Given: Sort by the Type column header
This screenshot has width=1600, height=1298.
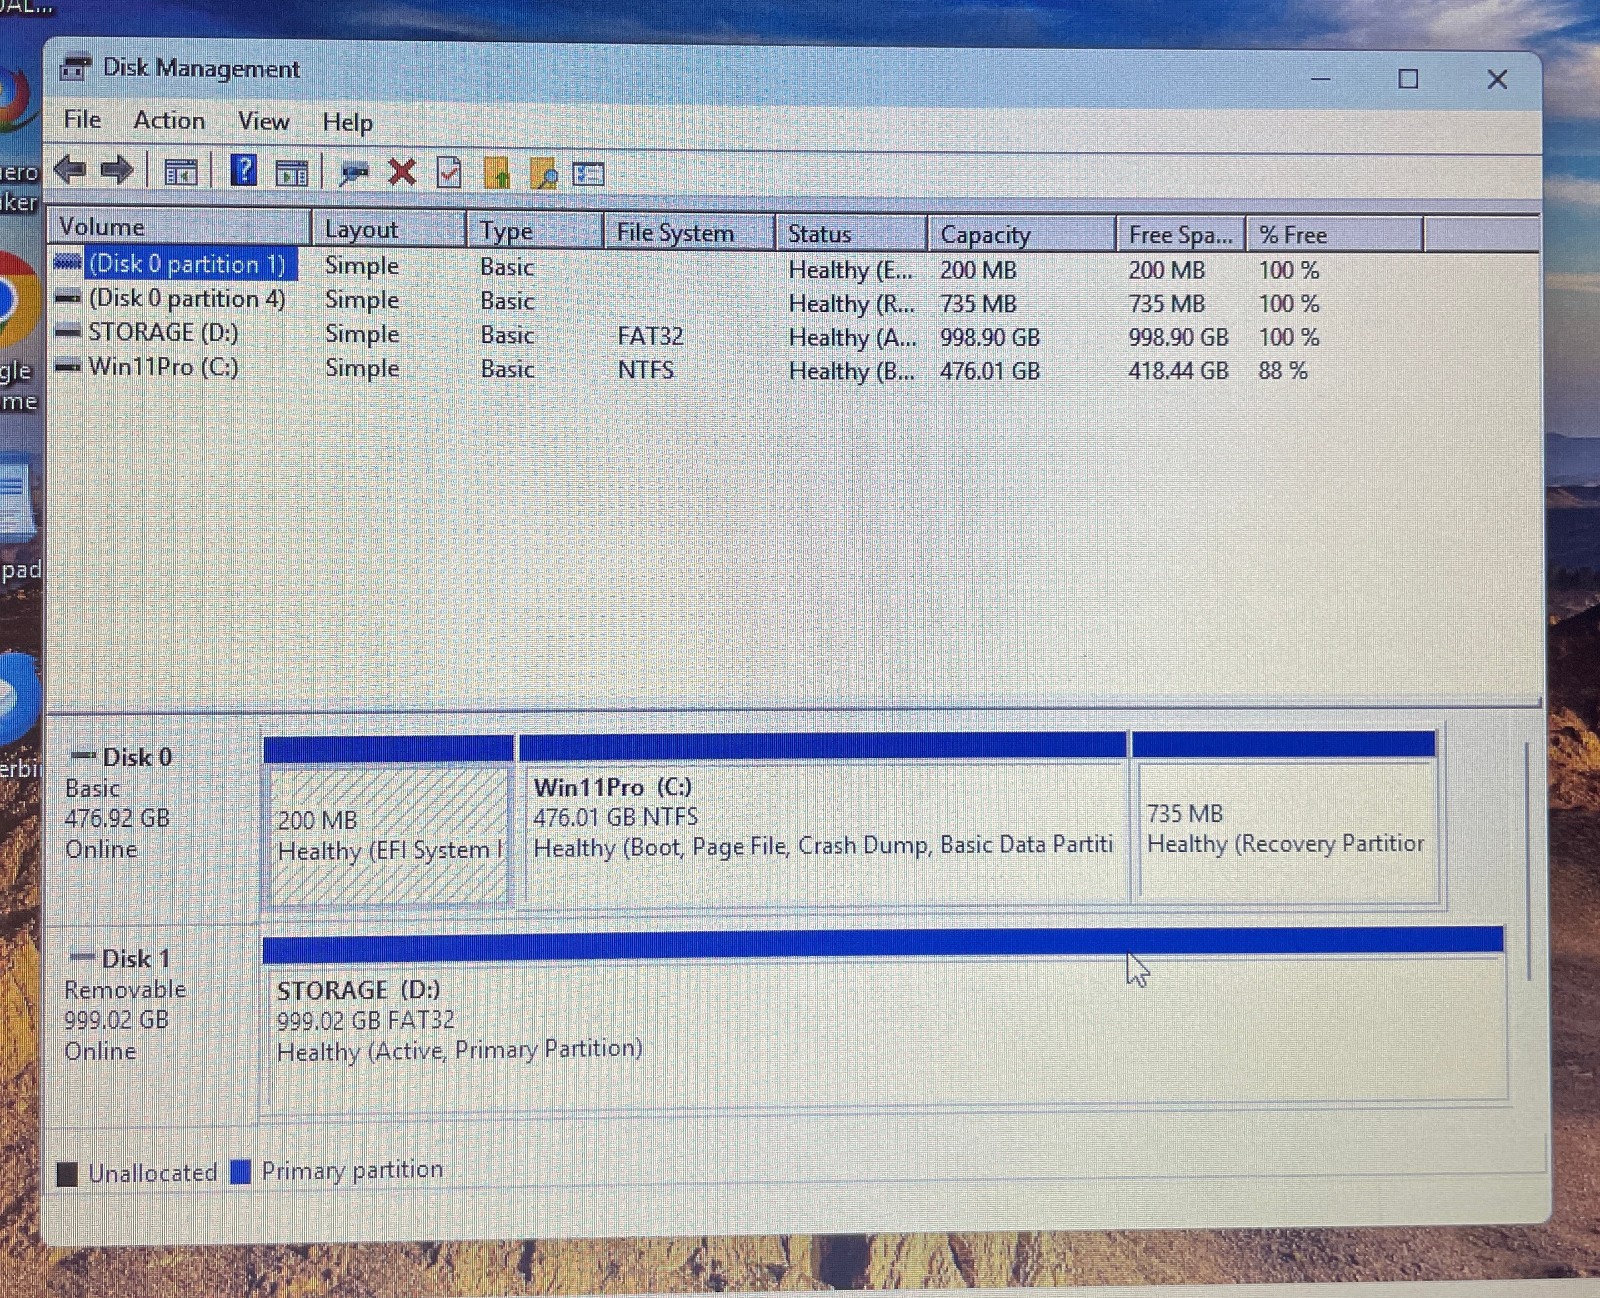Looking at the screenshot, I should (x=535, y=231).
